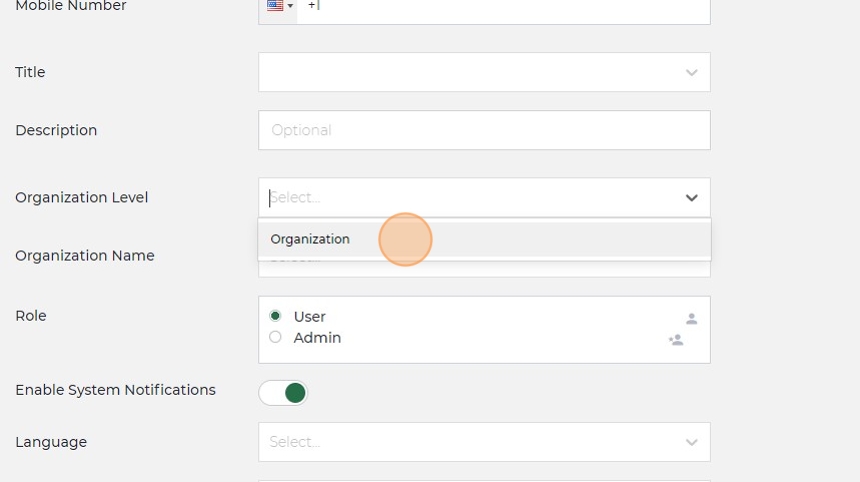This screenshot has width=860, height=482.
Task: Click the Title dropdown chevron arrow
Action: pos(691,72)
